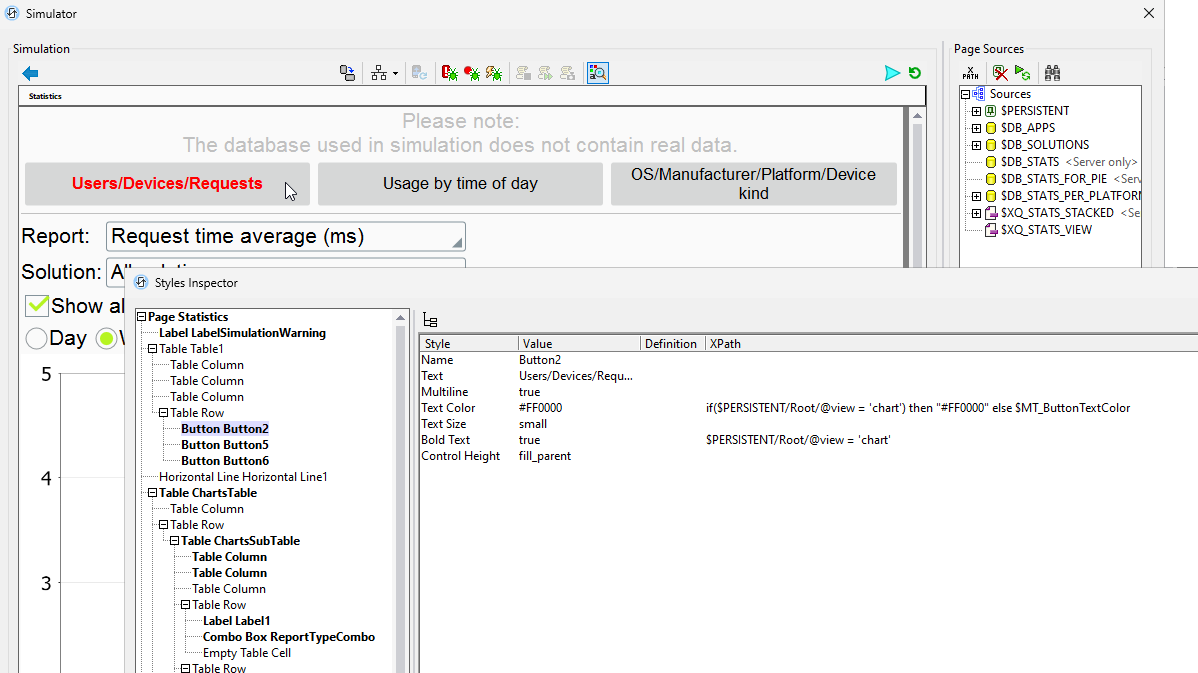Open the binoculars find icon

(1052, 72)
